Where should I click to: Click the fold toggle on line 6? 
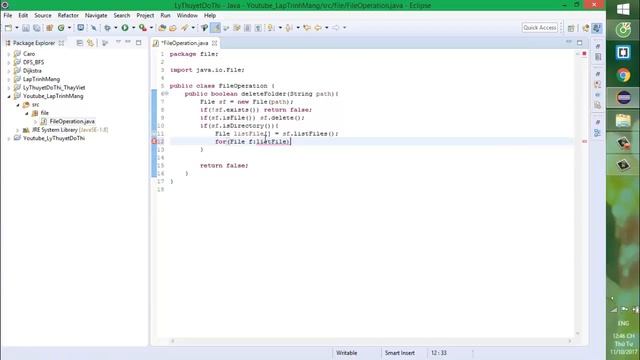pyautogui.click(x=167, y=94)
